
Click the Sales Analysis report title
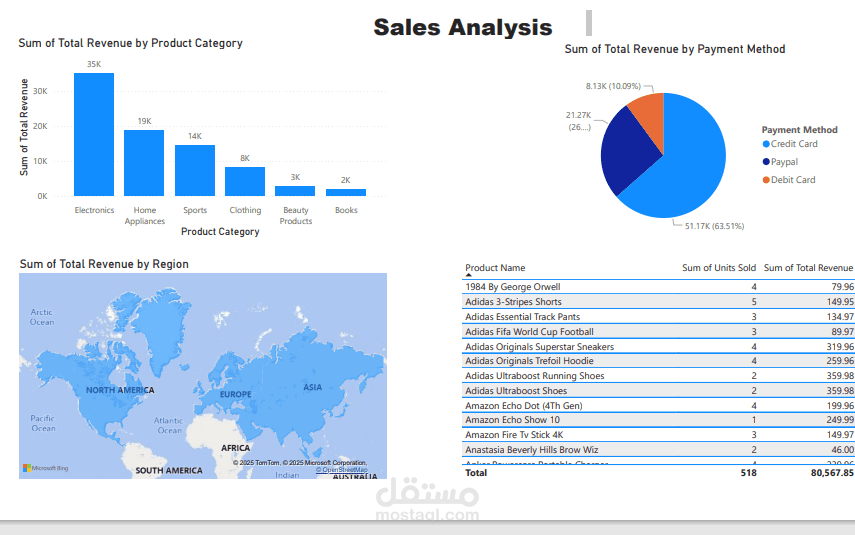coord(462,27)
